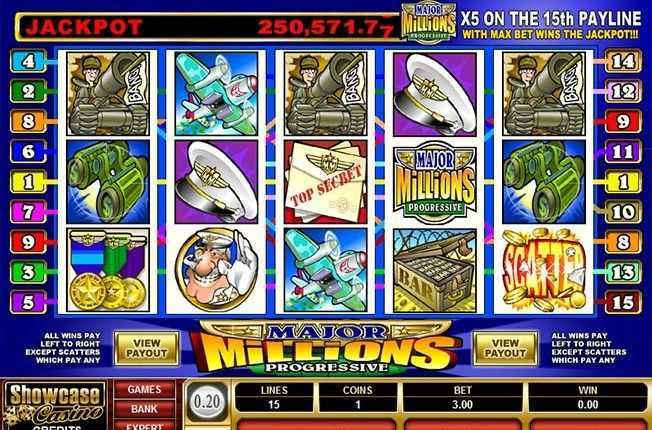Click the right View Payout button
Image resolution: width=652 pixels, height=430 pixels.
pos(505,348)
